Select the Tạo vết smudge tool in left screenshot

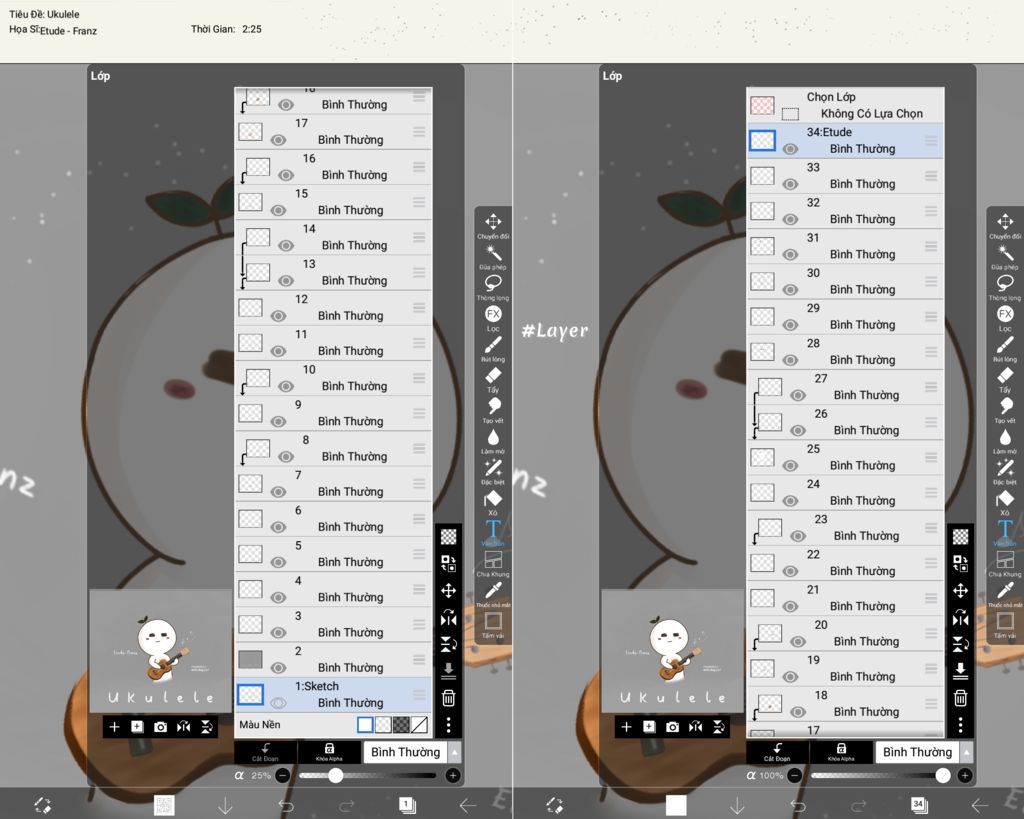(x=493, y=410)
